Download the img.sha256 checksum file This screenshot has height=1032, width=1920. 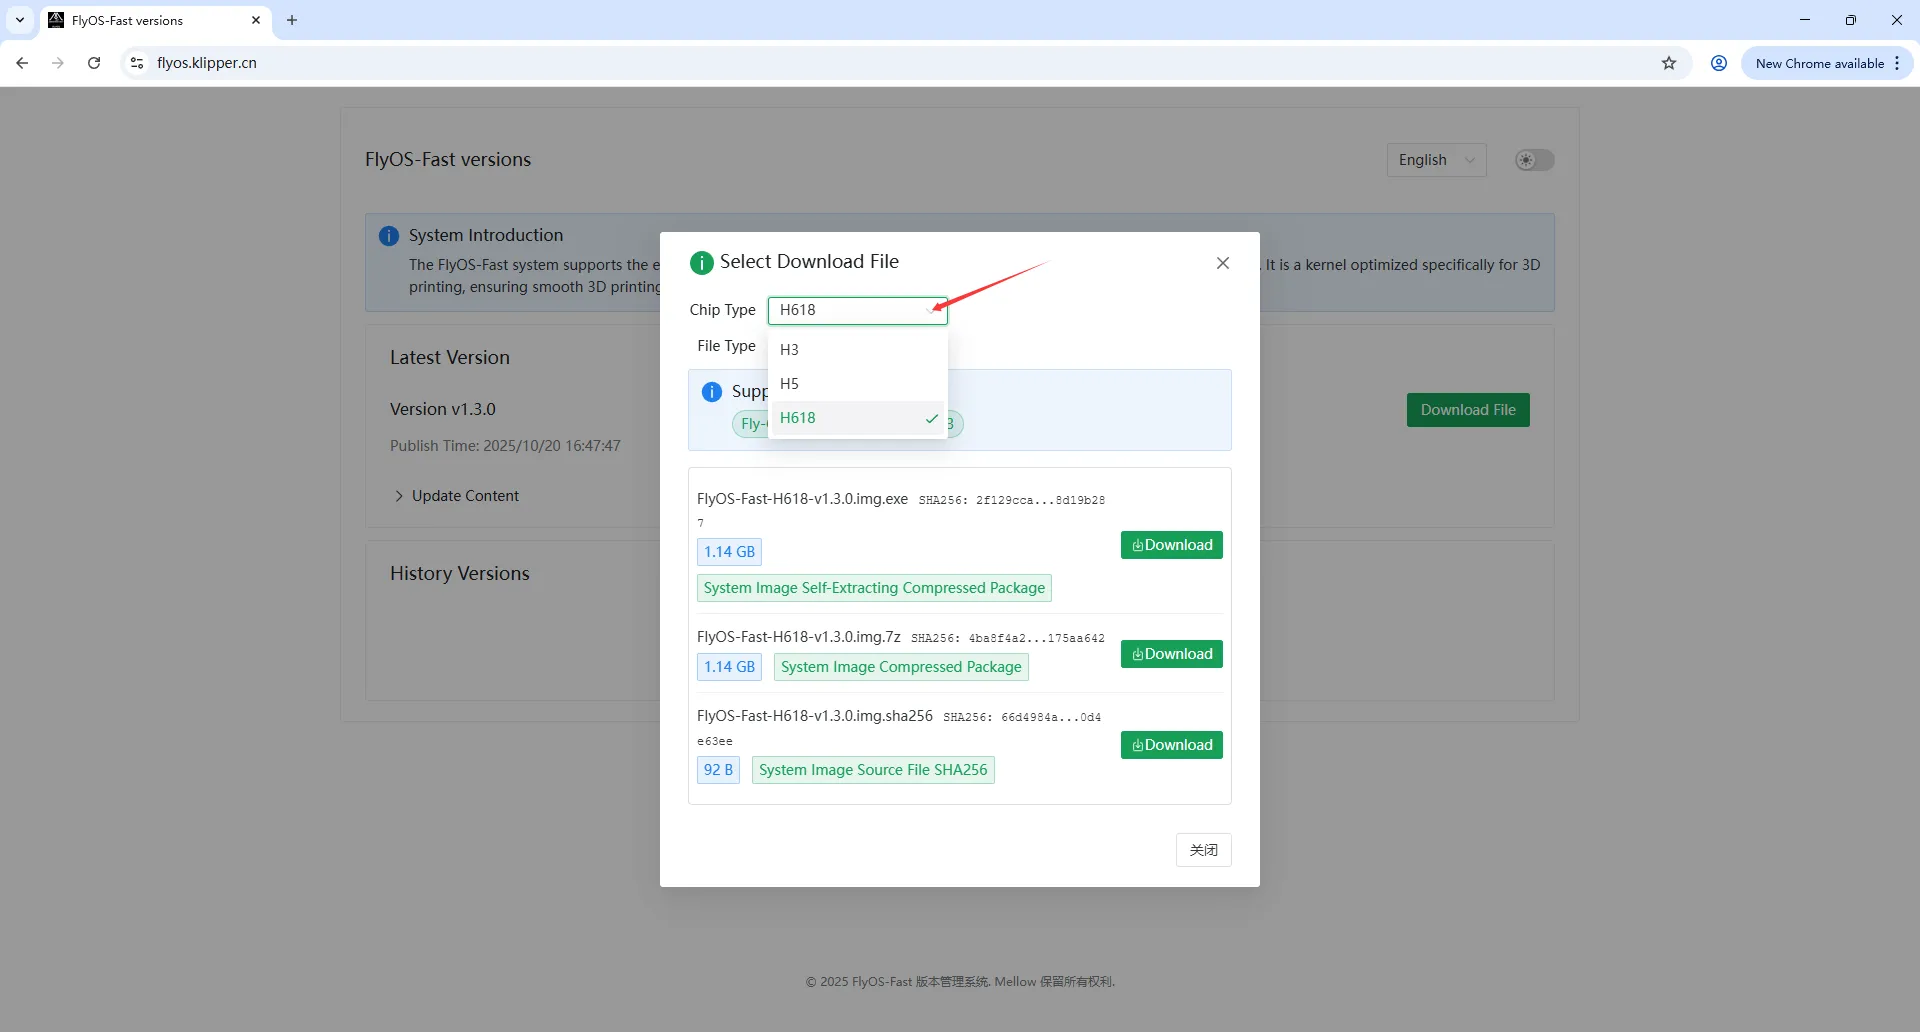[1171, 745]
